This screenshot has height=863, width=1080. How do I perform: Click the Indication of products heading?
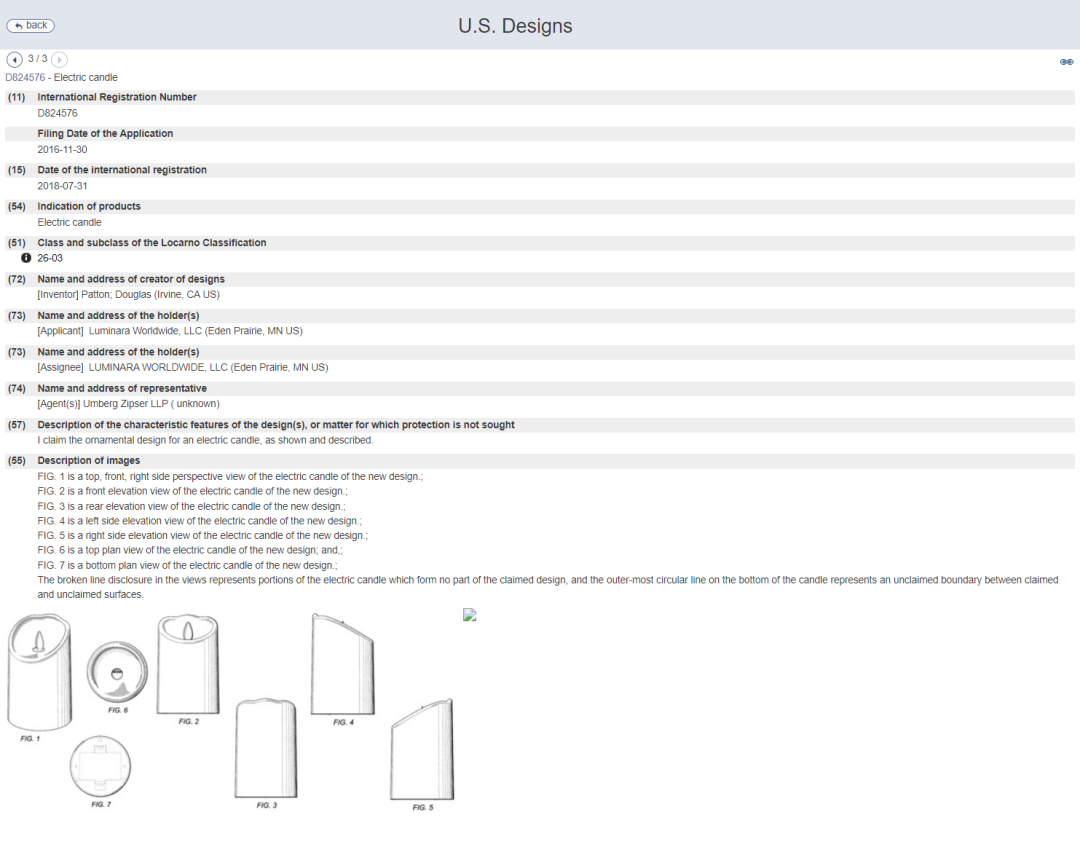tap(89, 207)
